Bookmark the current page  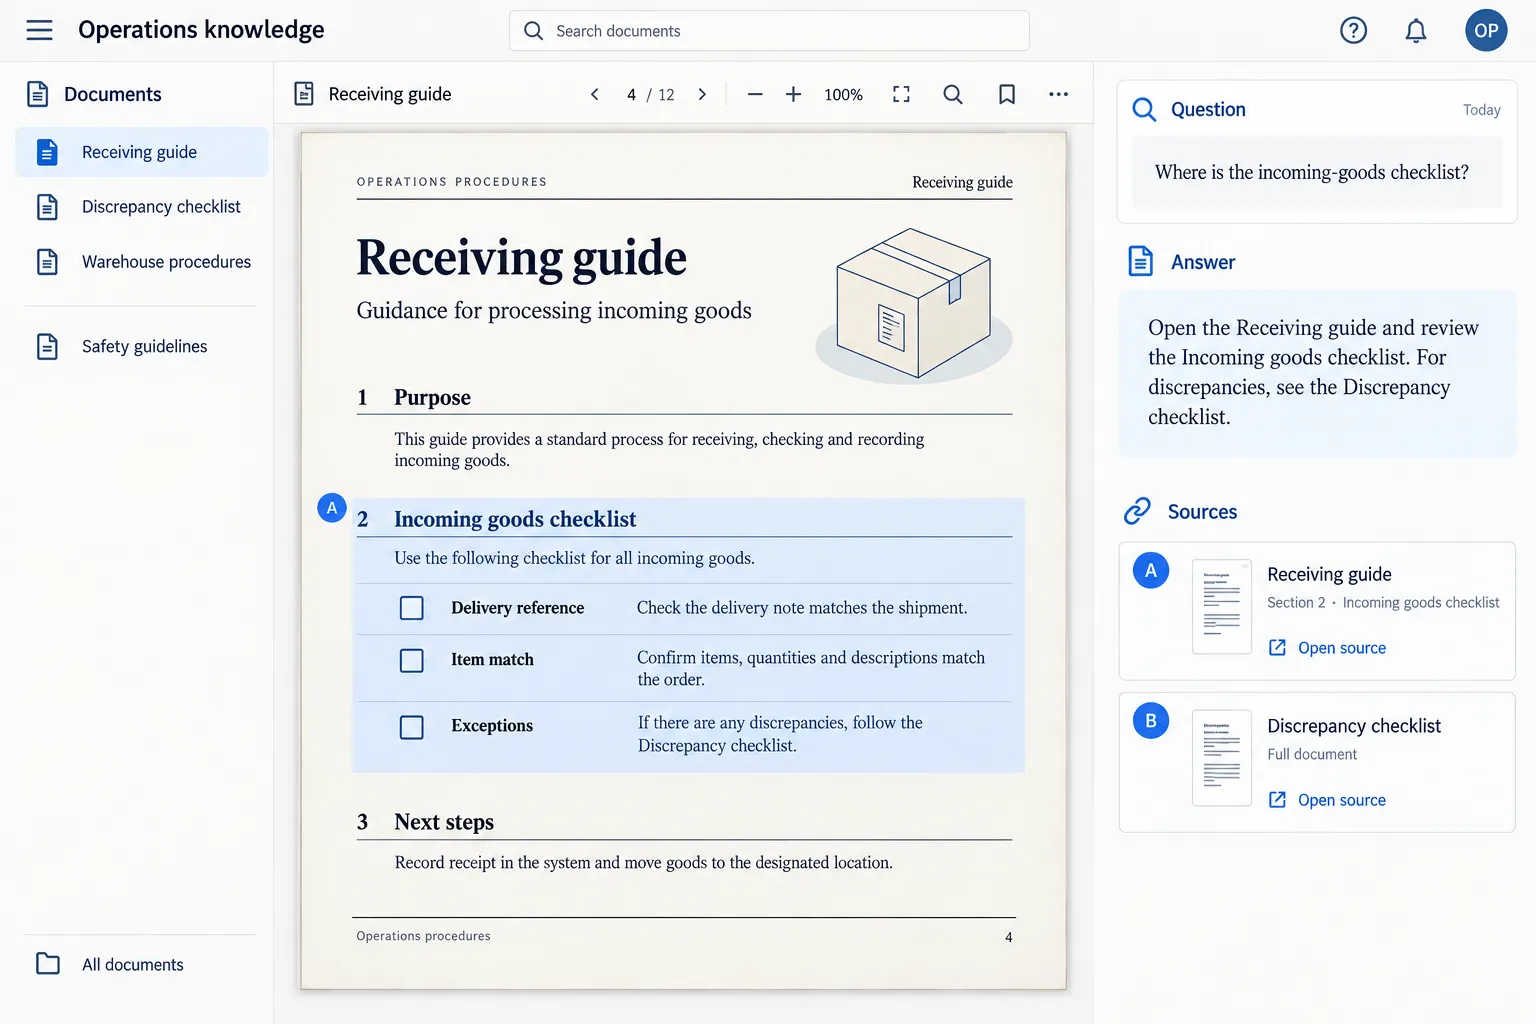(1007, 94)
